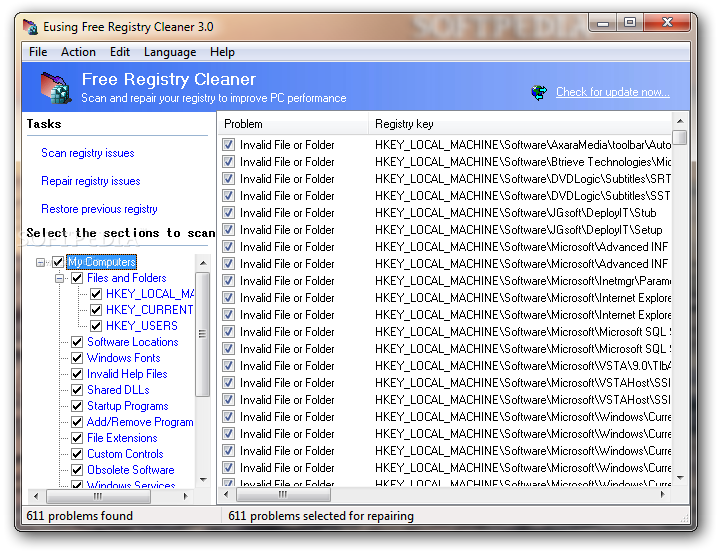Collapse the Files and Folders node
Image resolution: width=718 pixels, height=552 pixels.
point(59,278)
